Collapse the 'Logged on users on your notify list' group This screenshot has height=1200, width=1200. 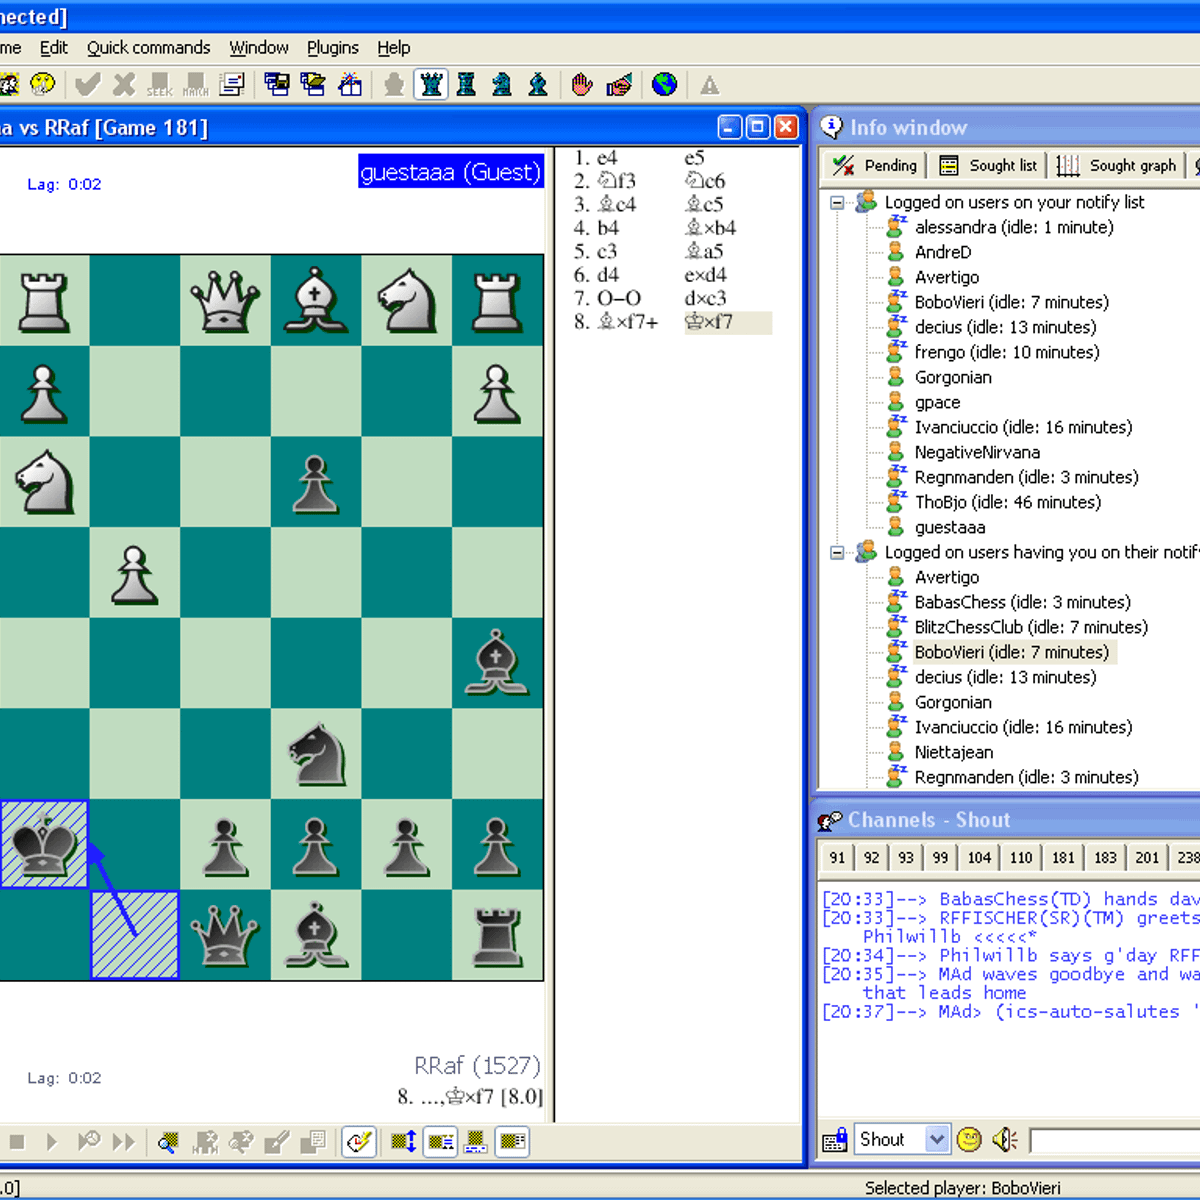coord(837,201)
